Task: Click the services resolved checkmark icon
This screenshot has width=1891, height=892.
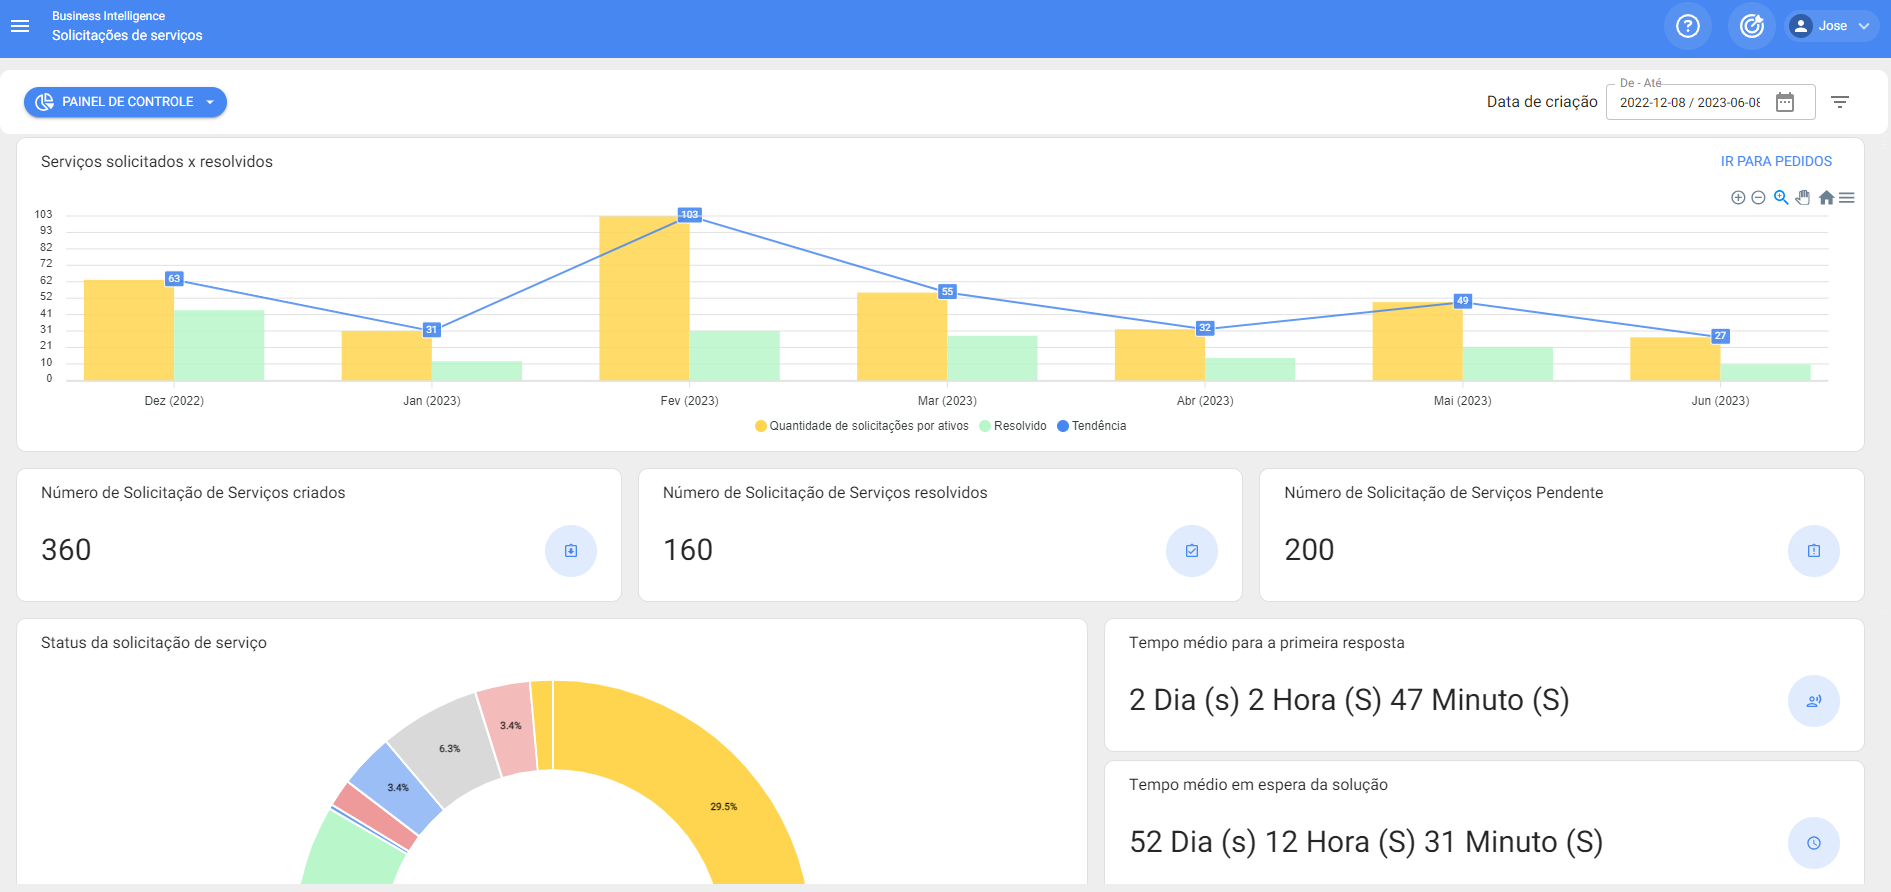Action: 1192,551
